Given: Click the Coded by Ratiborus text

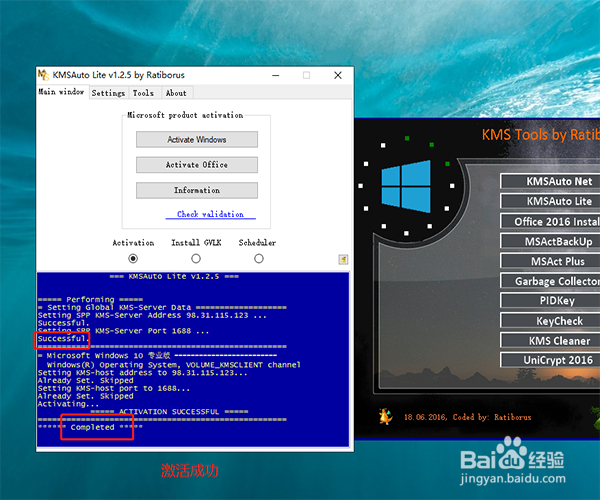Looking at the screenshot, I should pyautogui.click(x=492, y=417).
